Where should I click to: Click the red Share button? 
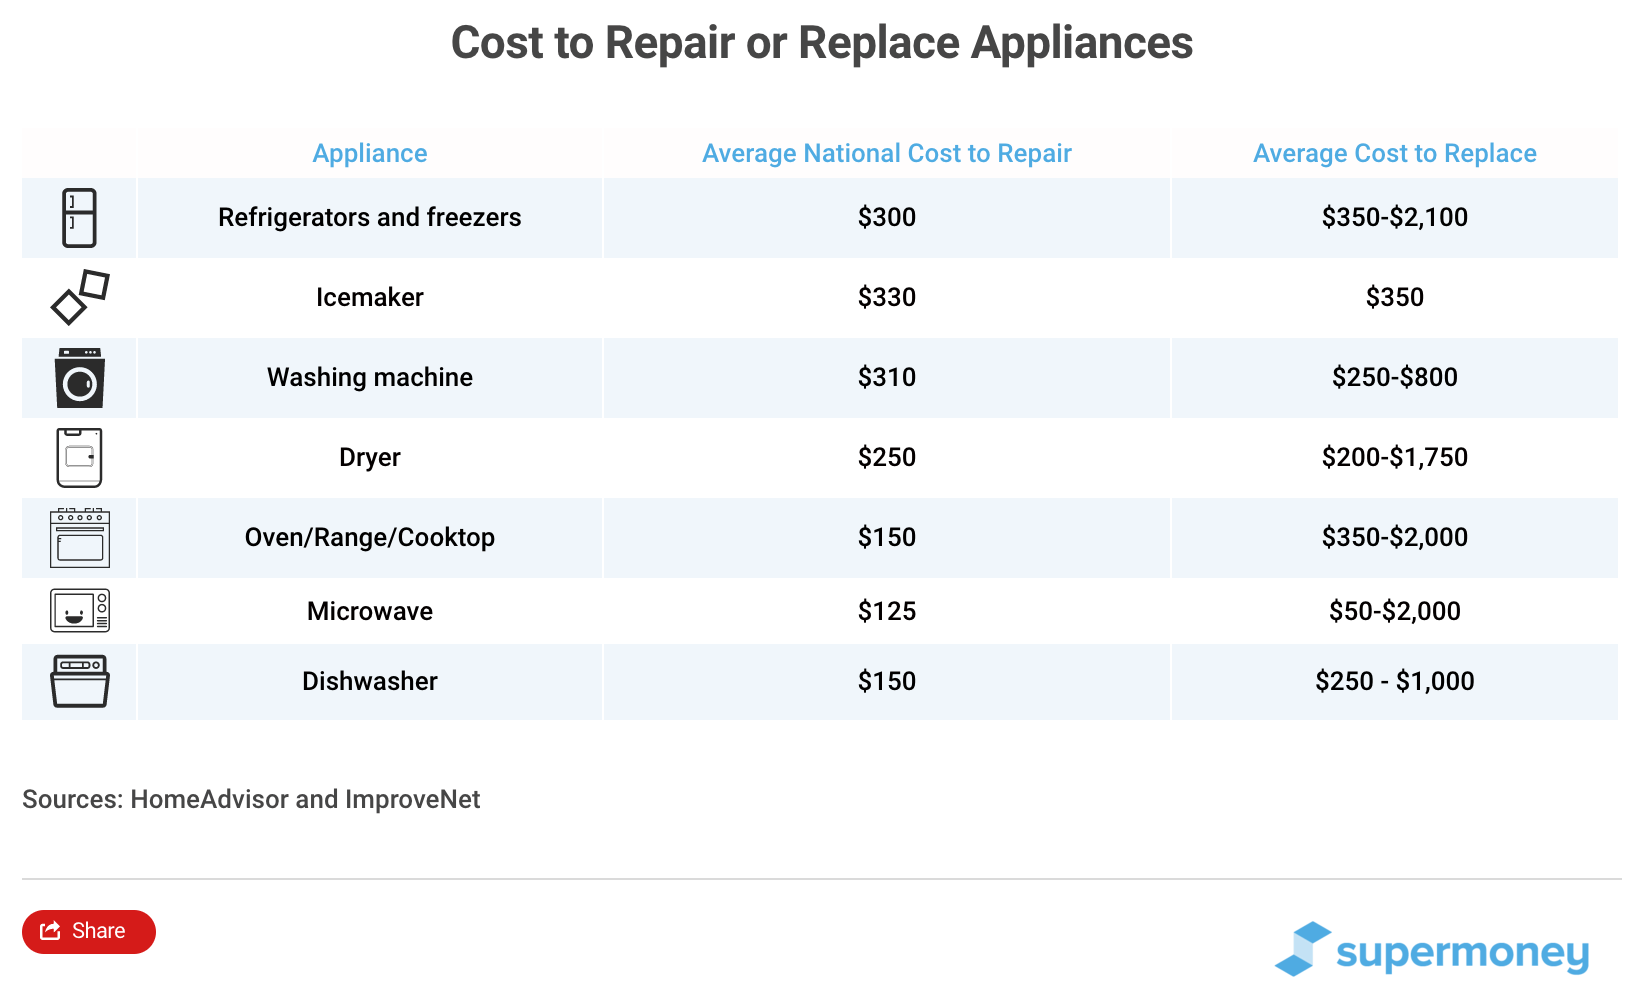[x=88, y=931]
